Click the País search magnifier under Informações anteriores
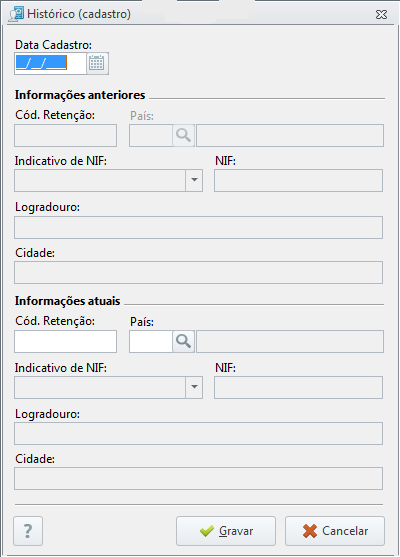400x557 pixels. 184,135
